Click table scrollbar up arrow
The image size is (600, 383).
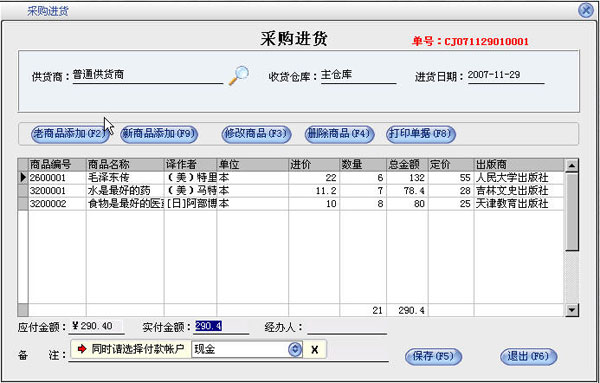(x=572, y=166)
